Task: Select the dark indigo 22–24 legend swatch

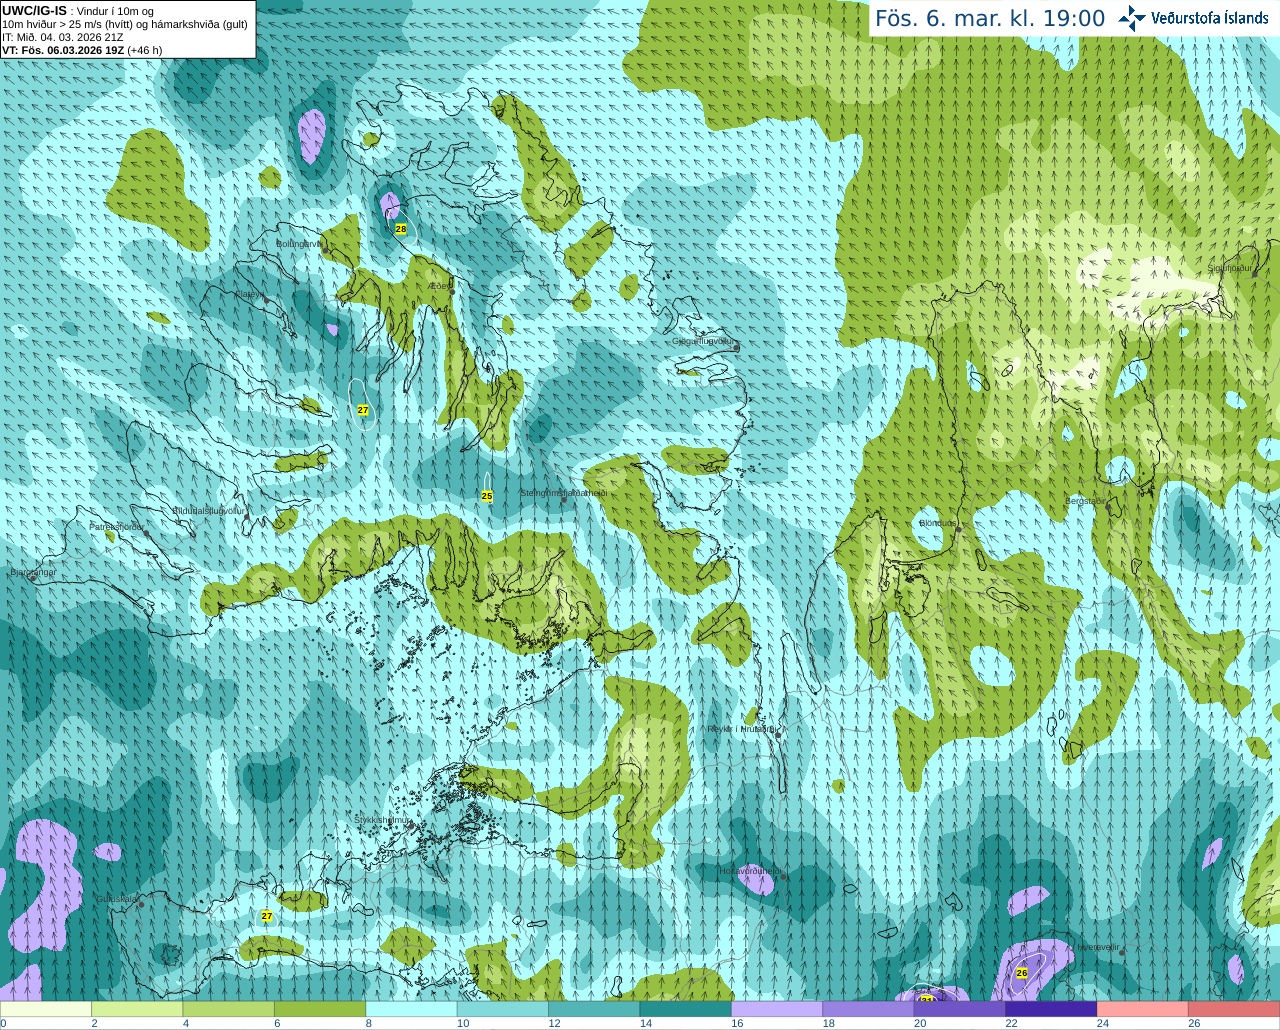Action: (x=1051, y=1009)
